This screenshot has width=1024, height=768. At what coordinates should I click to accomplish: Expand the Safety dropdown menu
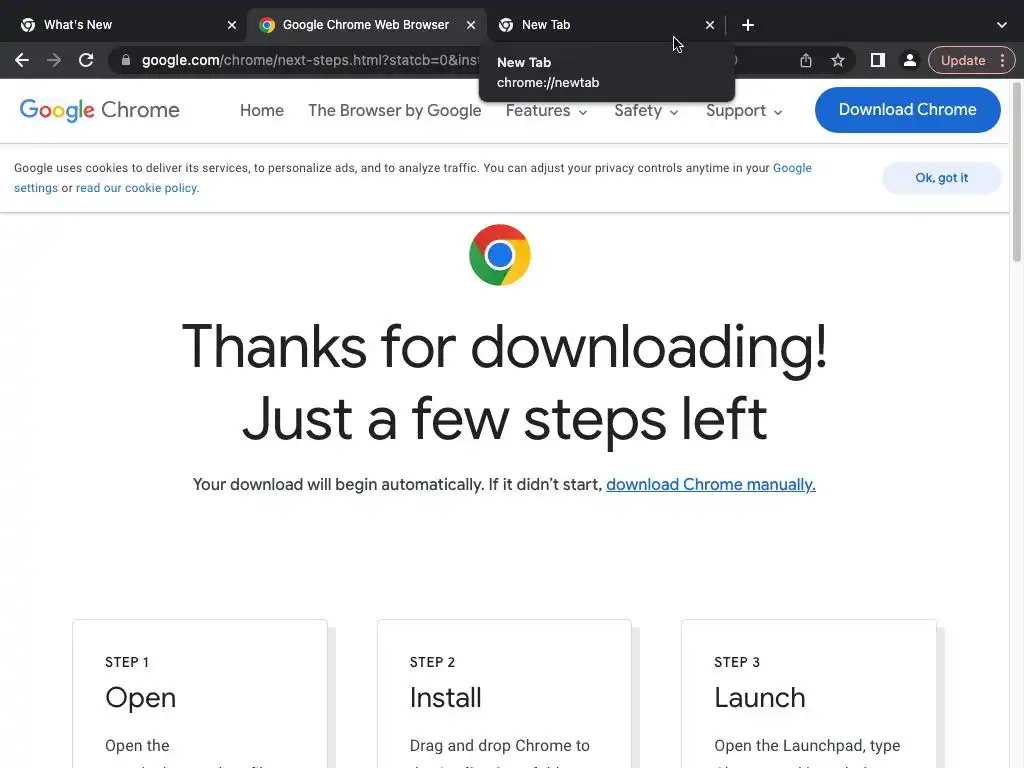(647, 110)
